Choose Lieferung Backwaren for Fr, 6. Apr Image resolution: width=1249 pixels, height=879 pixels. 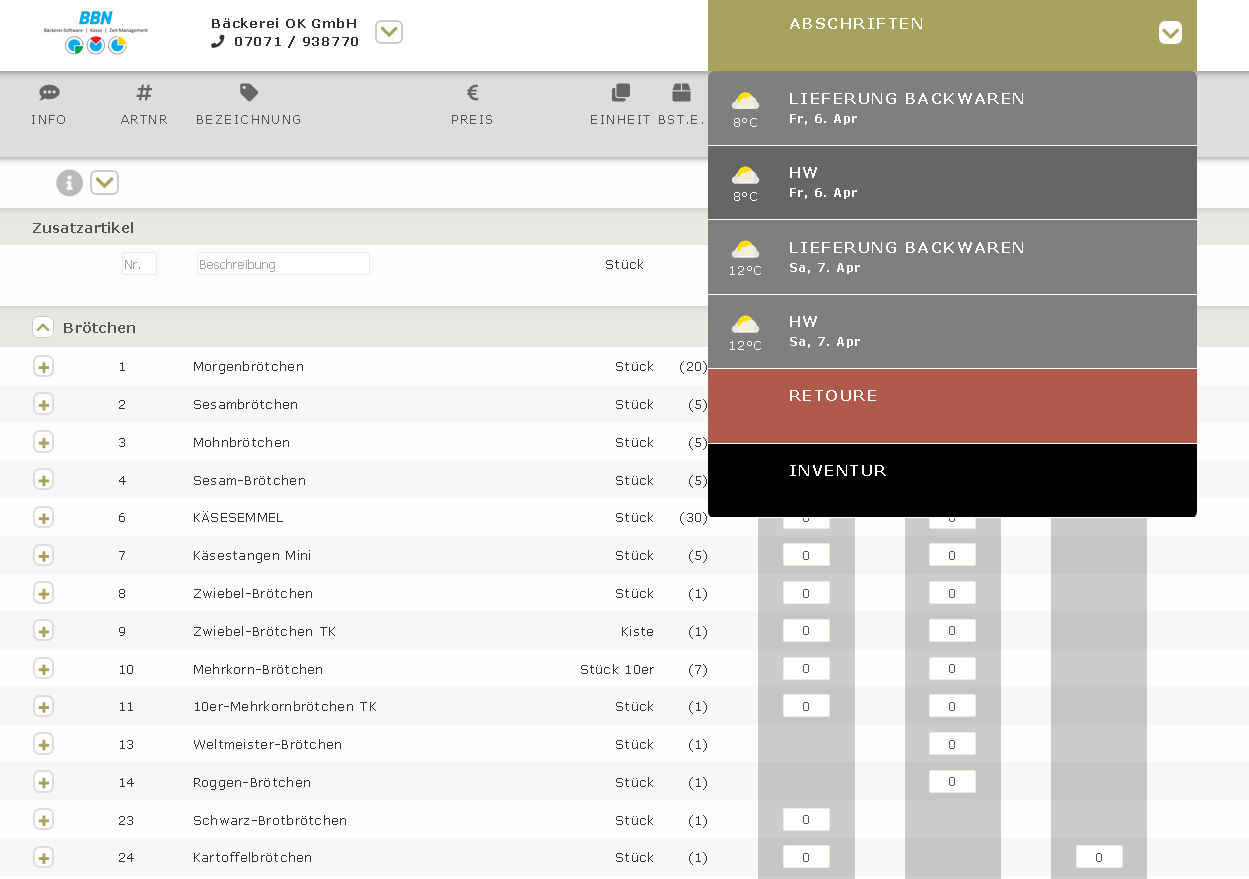pos(951,108)
